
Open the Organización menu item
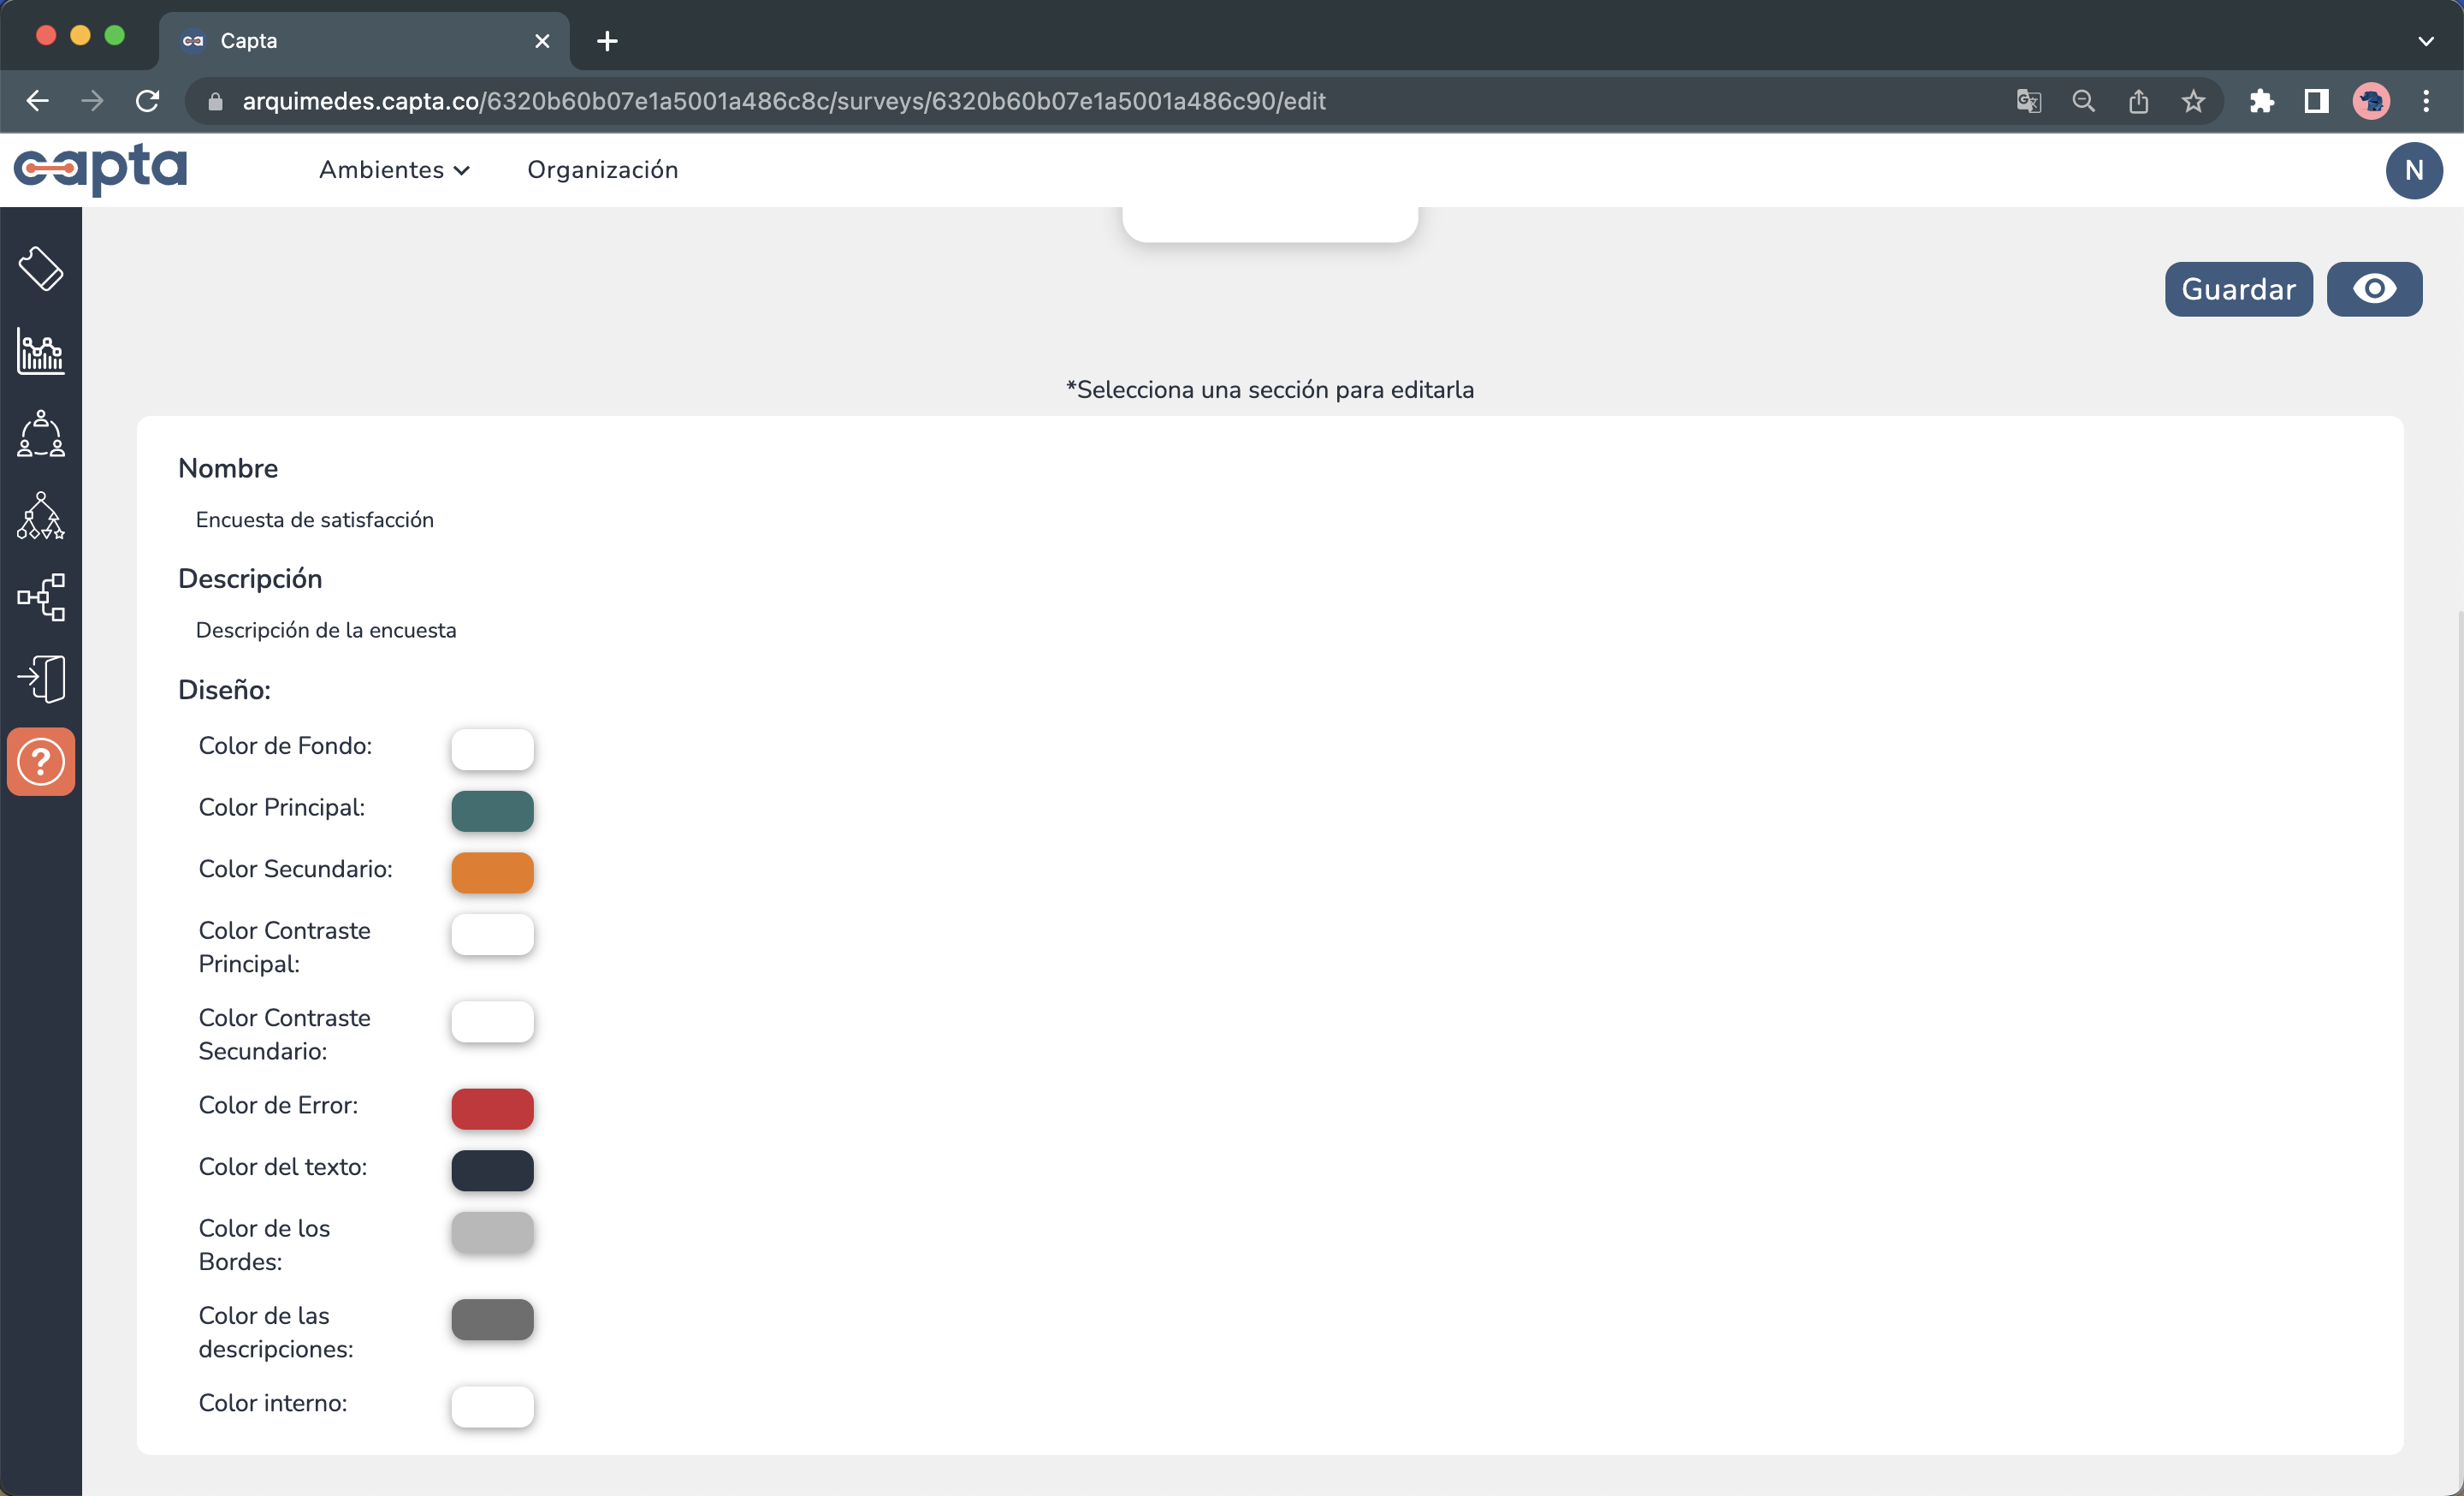pyautogui.click(x=602, y=170)
